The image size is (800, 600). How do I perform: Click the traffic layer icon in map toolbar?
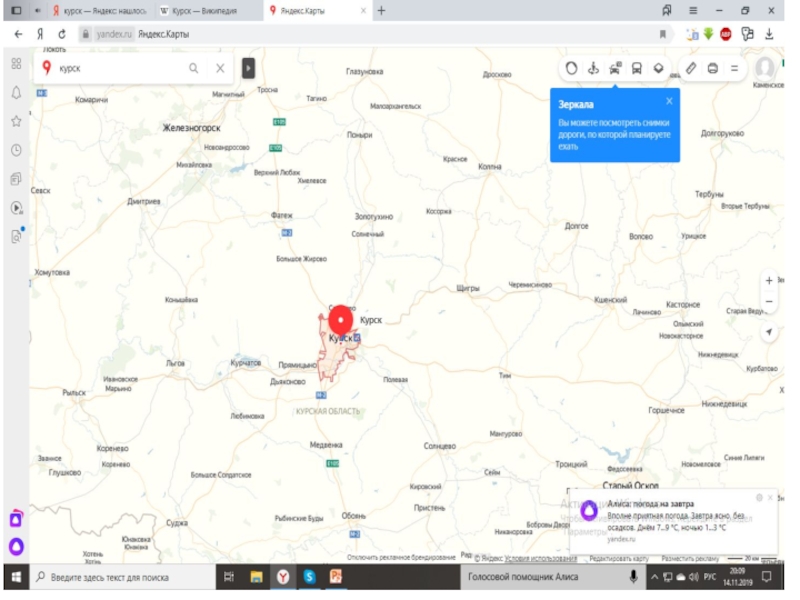[x=571, y=69]
